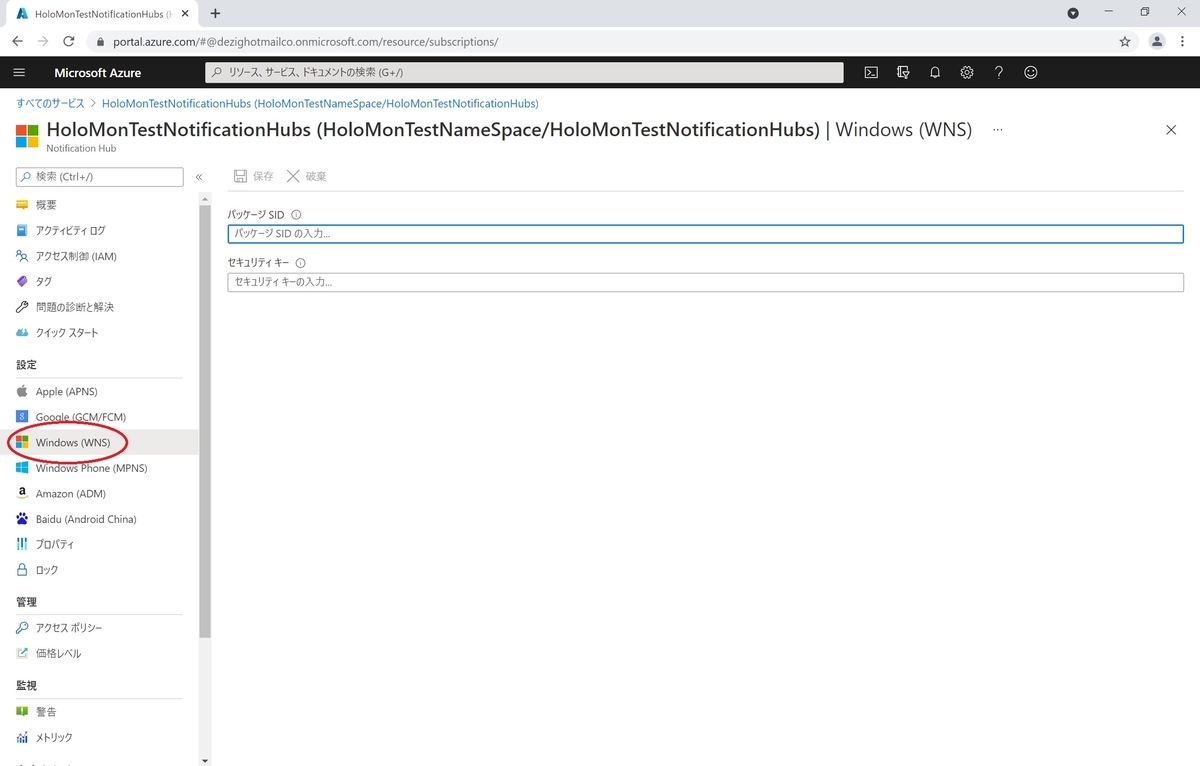Focus the Security key input field

click(x=706, y=282)
